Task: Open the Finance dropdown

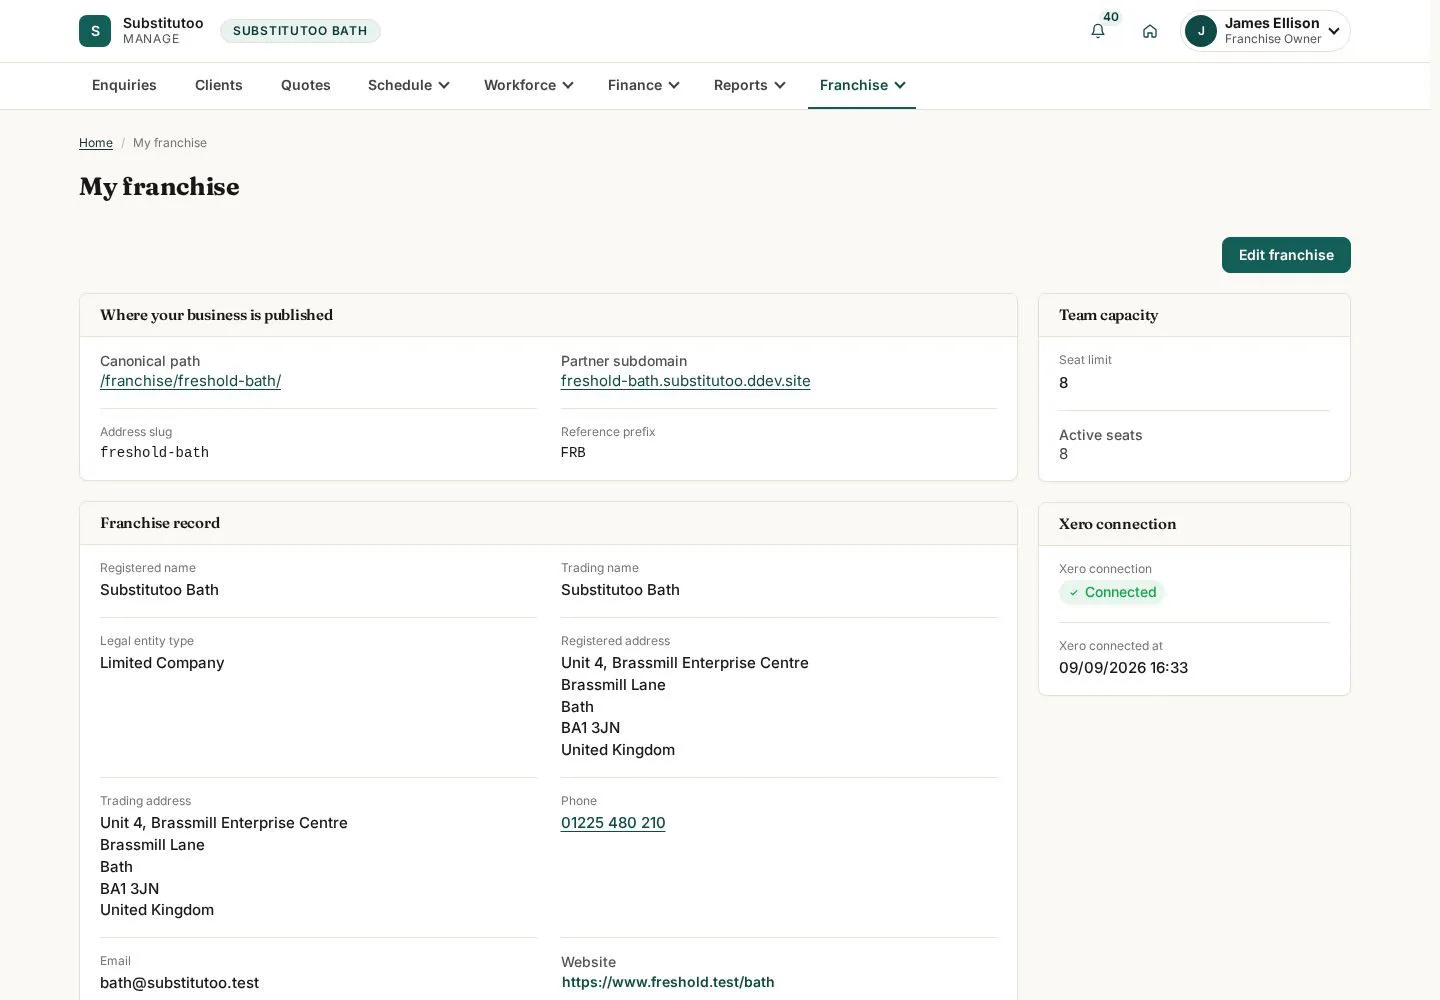Action: (644, 85)
